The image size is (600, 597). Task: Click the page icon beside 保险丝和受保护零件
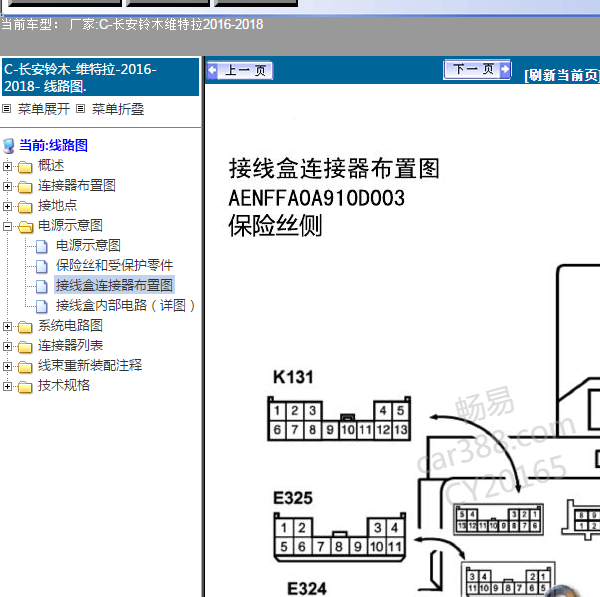pyautogui.click(x=42, y=266)
